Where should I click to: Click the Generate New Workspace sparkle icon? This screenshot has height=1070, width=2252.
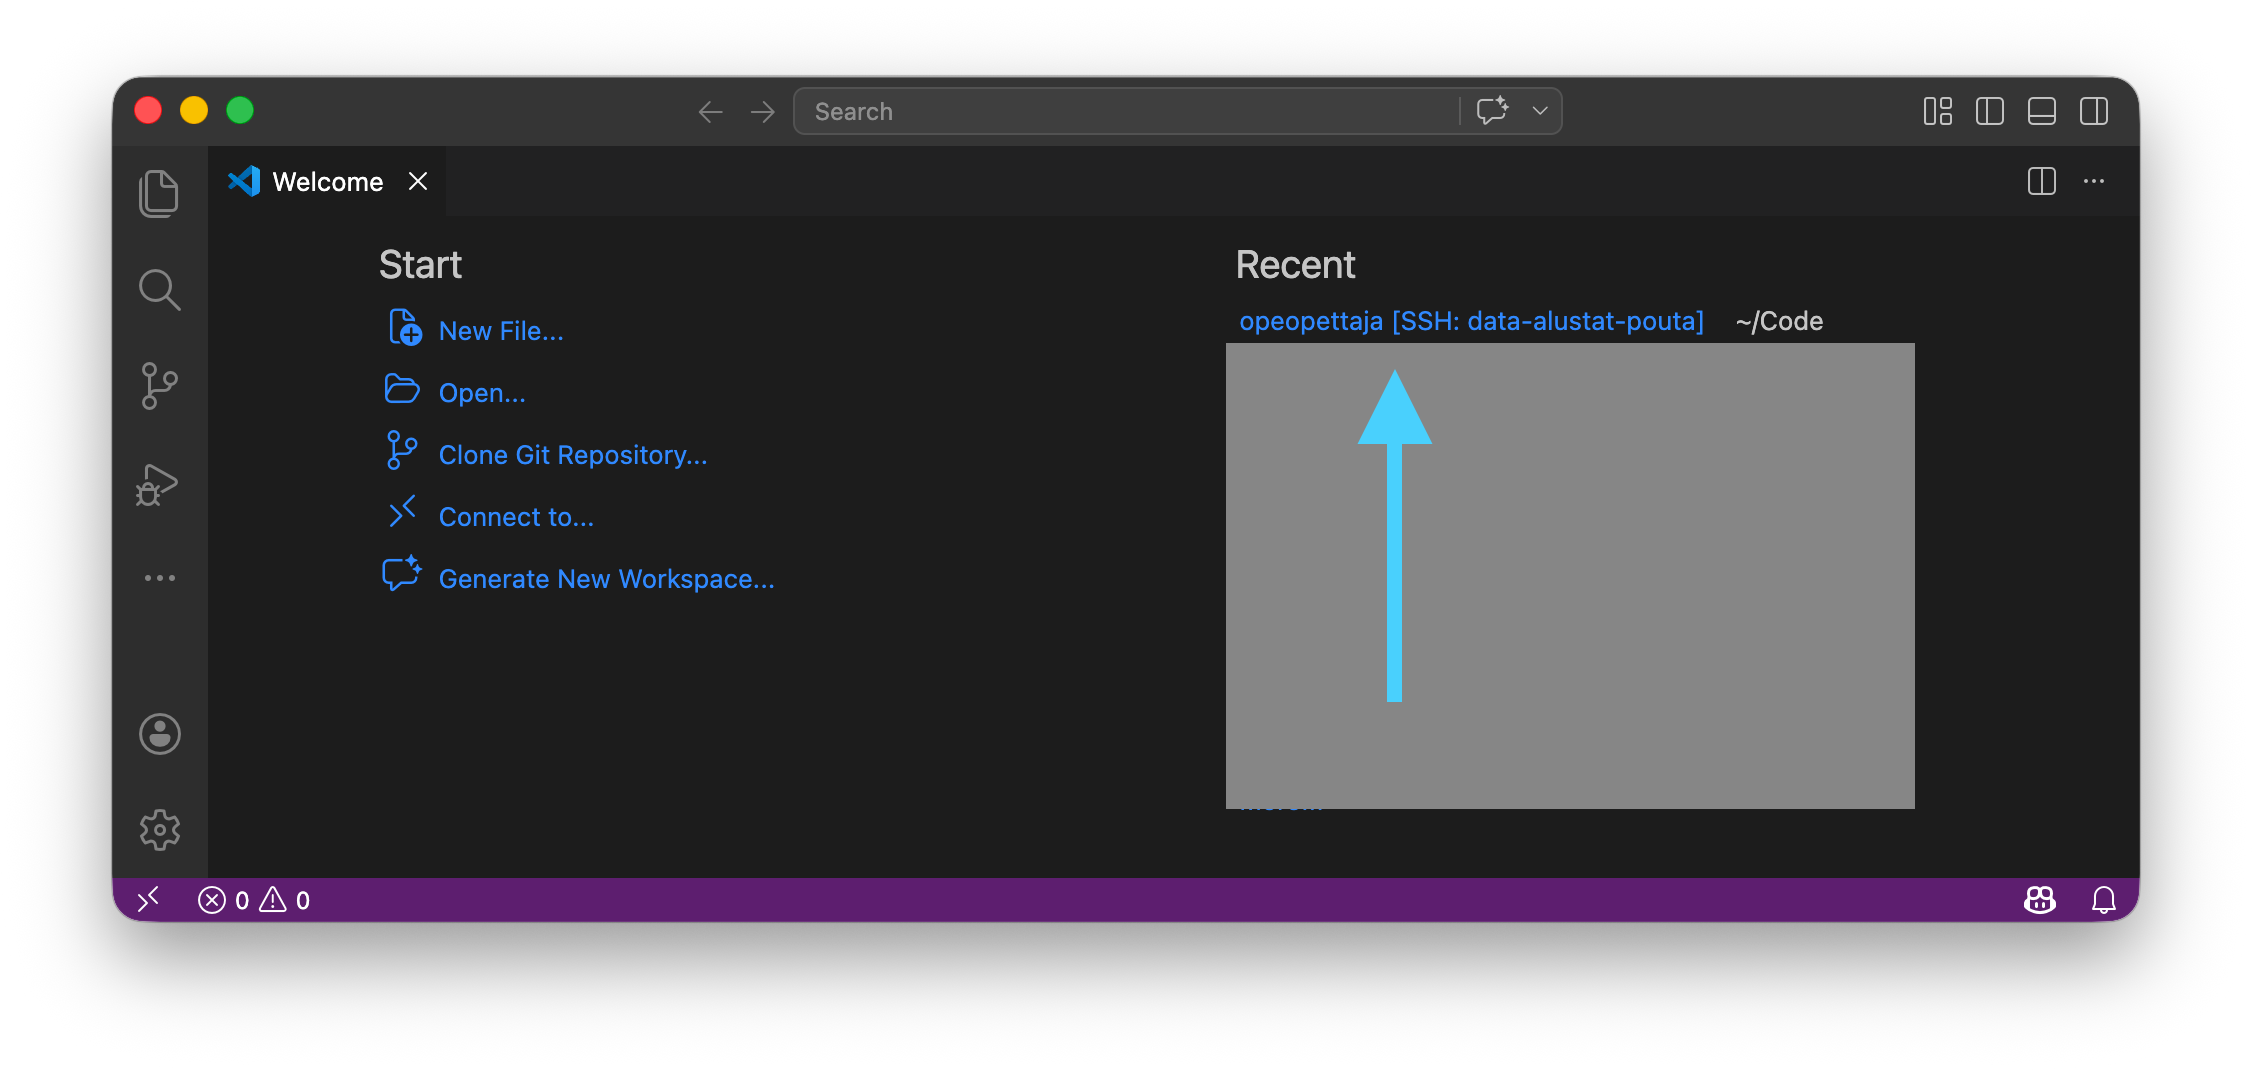[x=402, y=574]
